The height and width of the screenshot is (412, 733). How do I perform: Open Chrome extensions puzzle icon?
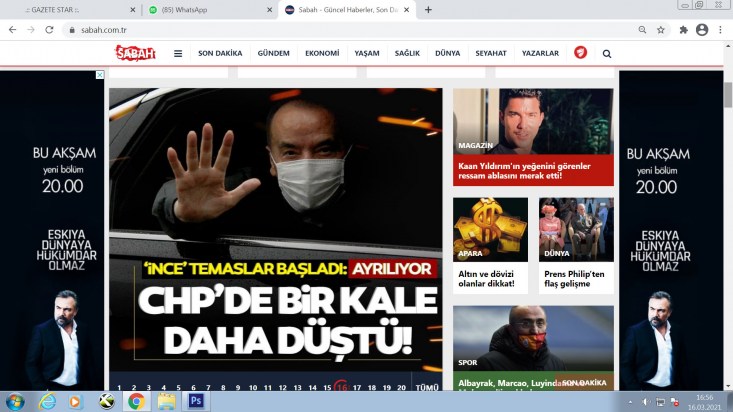point(683,30)
